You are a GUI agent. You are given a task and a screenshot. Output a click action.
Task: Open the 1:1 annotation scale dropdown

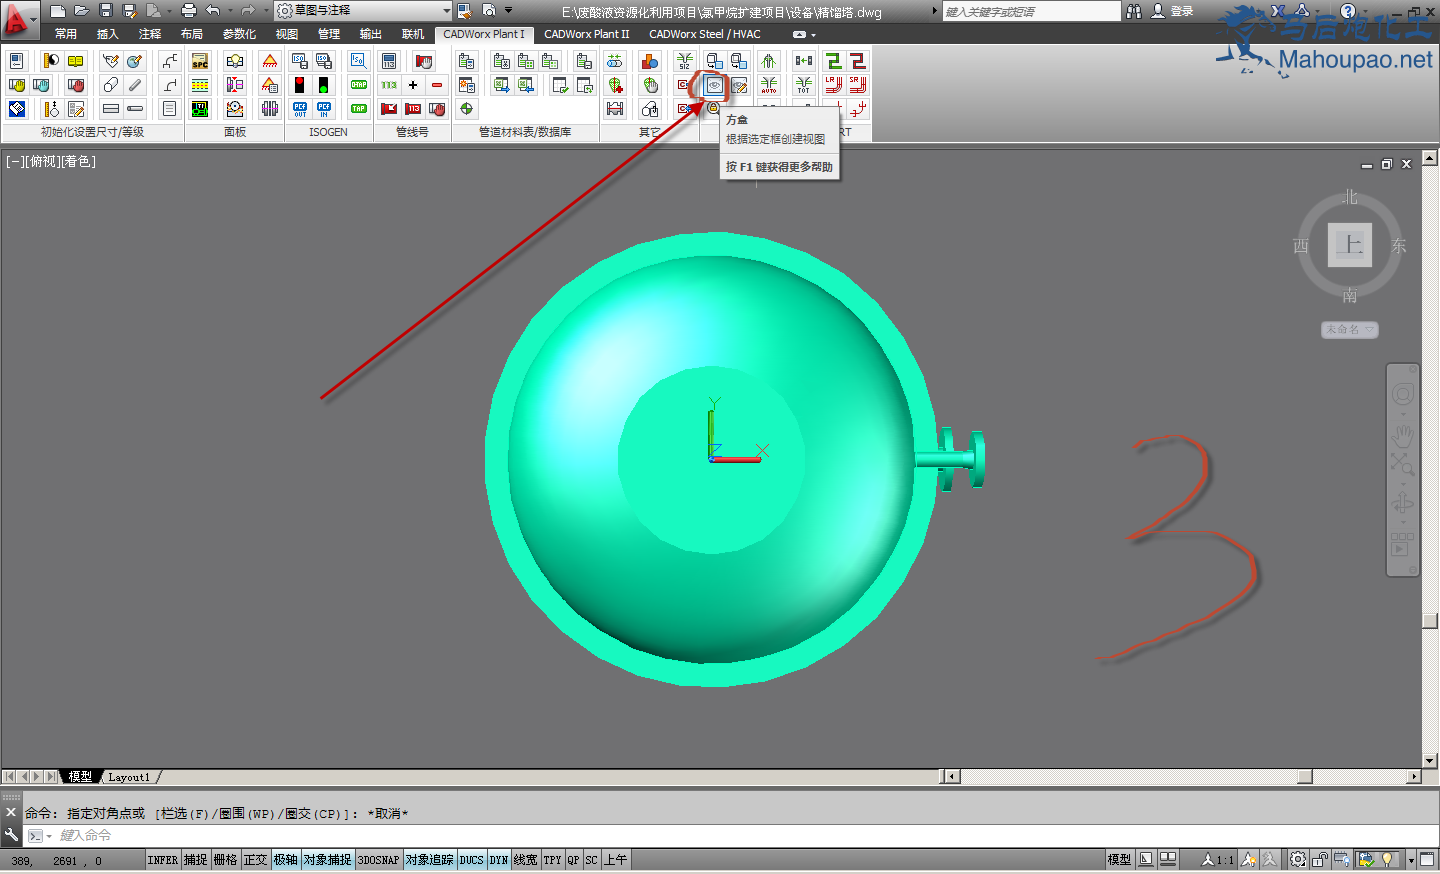pos(1218,860)
